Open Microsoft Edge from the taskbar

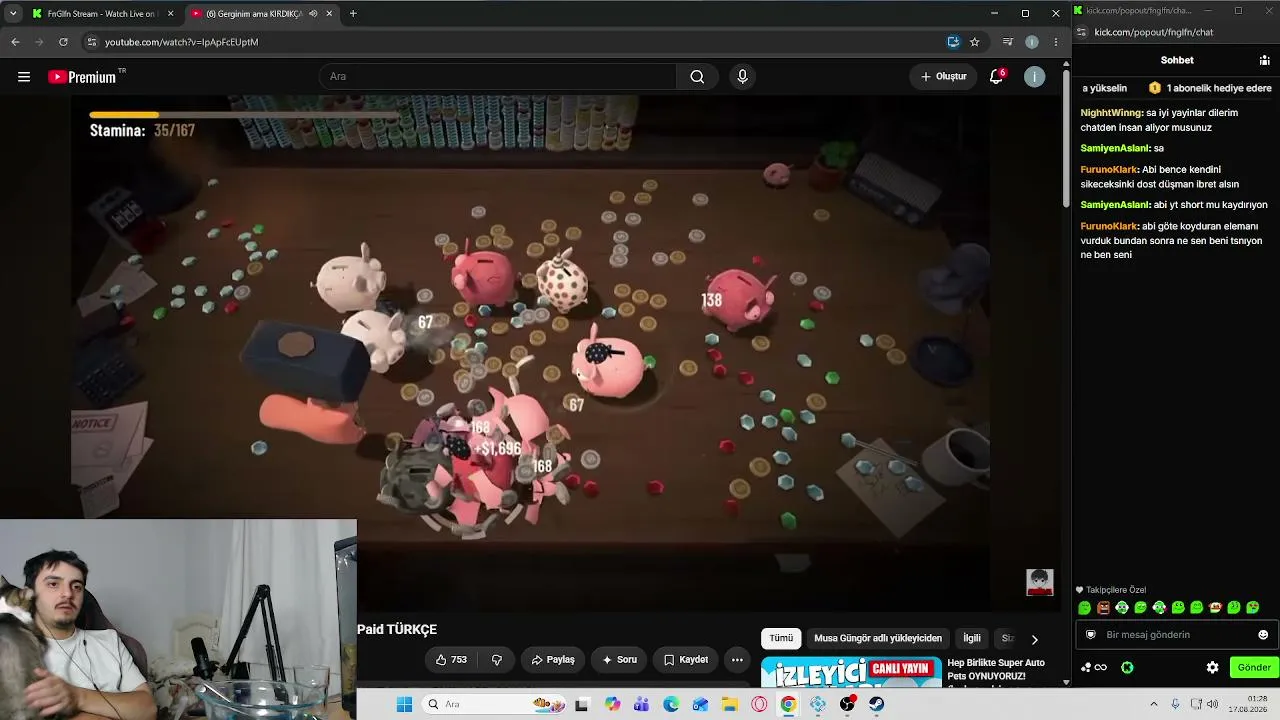click(671, 704)
